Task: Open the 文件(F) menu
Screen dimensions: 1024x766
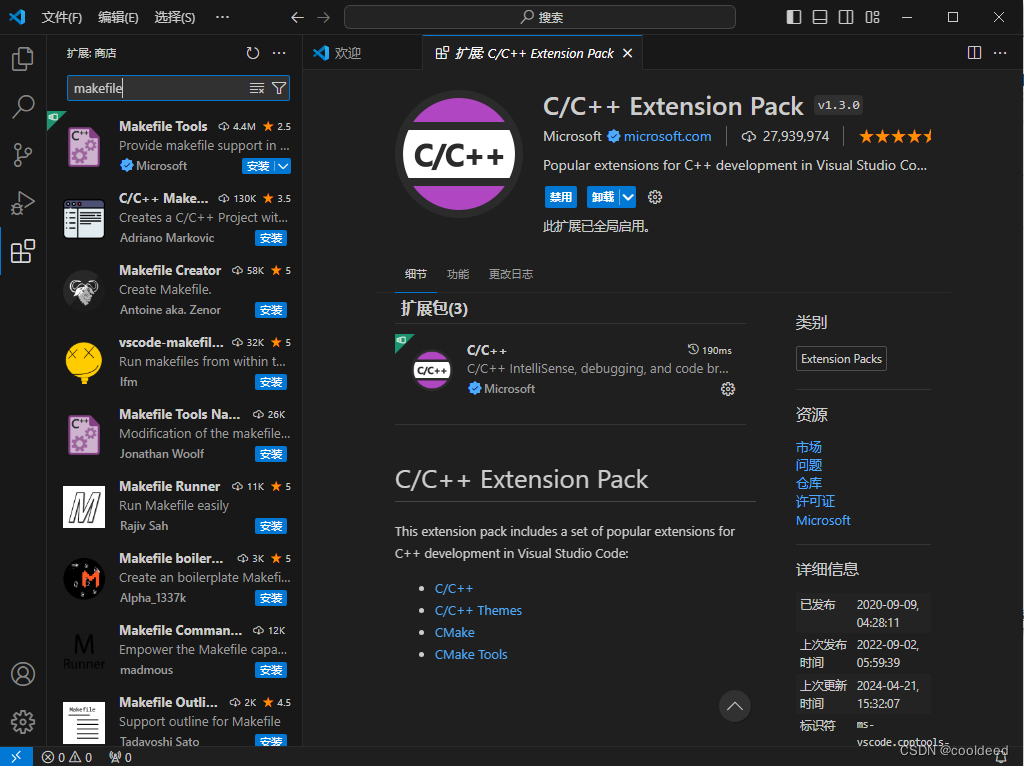Action: click(61, 17)
